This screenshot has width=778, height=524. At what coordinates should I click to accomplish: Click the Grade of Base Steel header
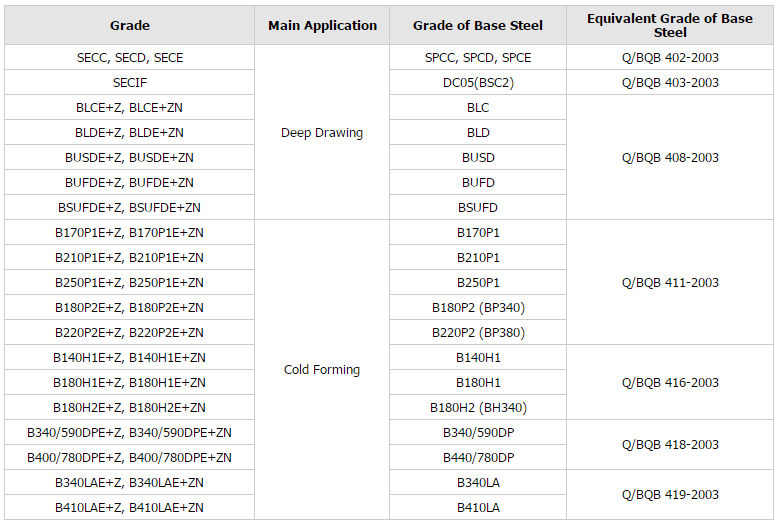click(x=478, y=25)
